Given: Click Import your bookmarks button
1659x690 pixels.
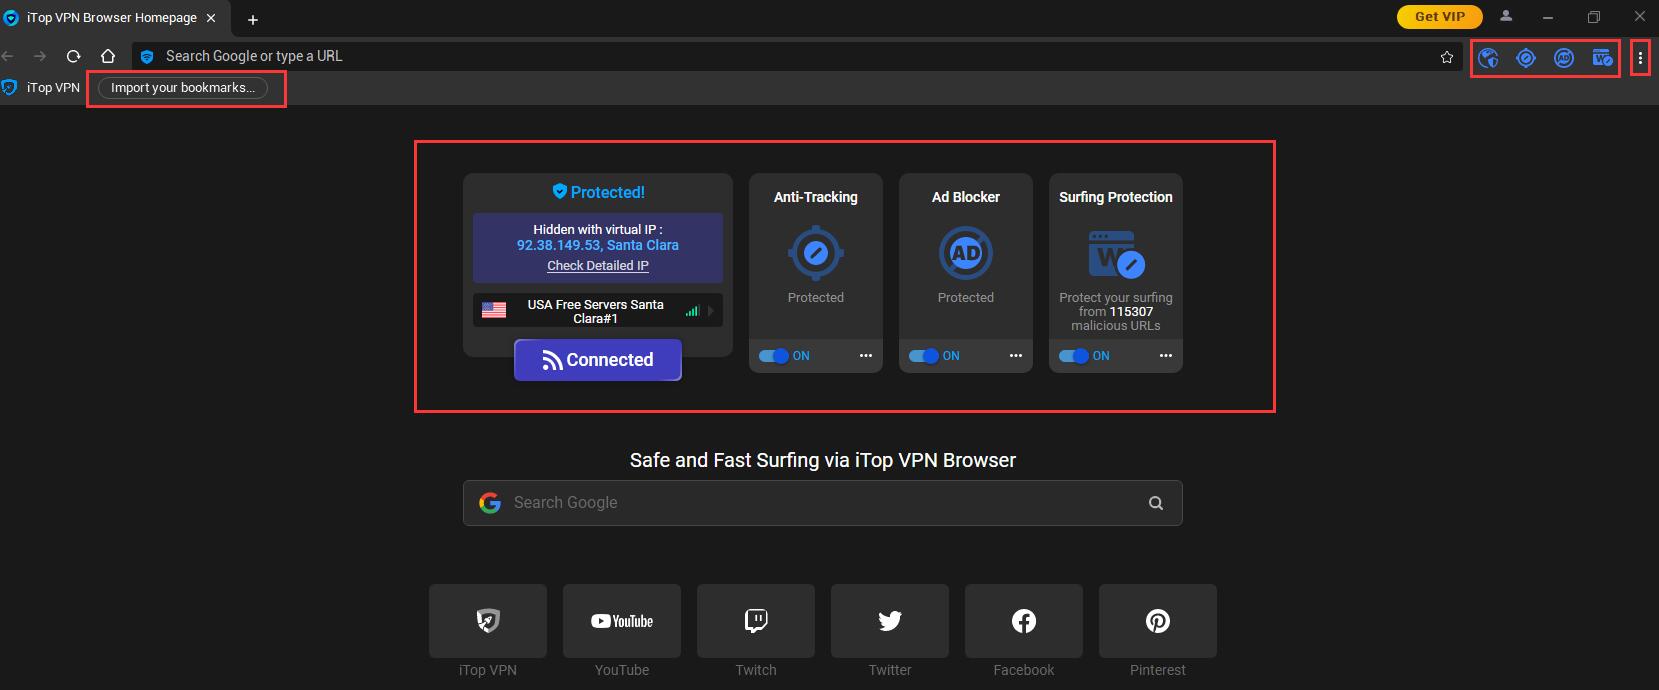Looking at the screenshot, I should [183, 88].
